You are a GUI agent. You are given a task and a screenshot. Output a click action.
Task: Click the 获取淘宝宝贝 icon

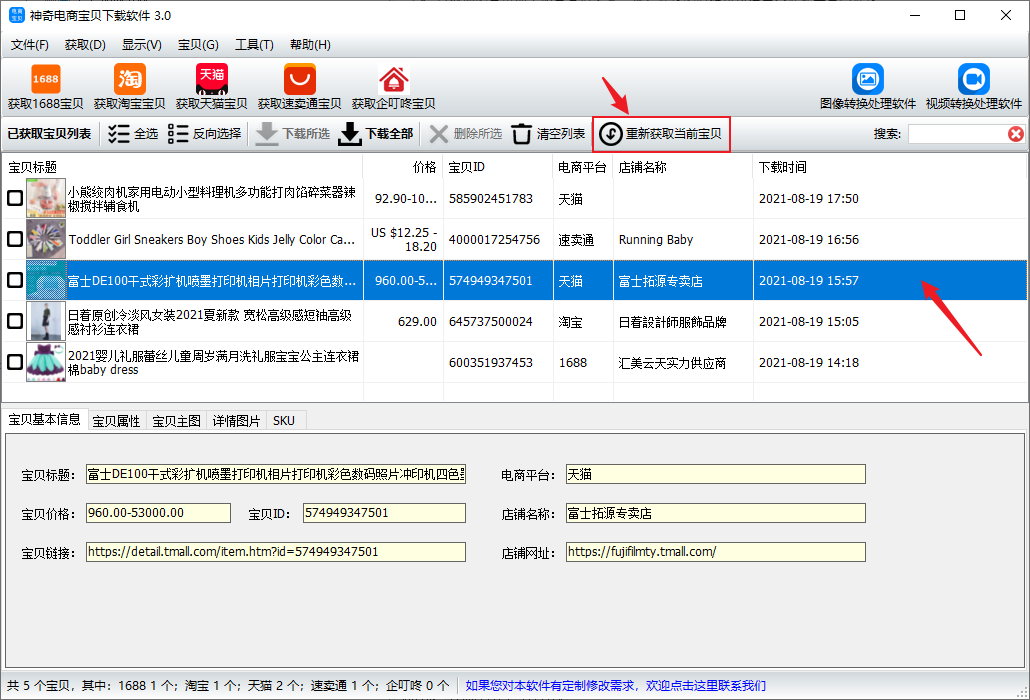[x=129, y=79]
